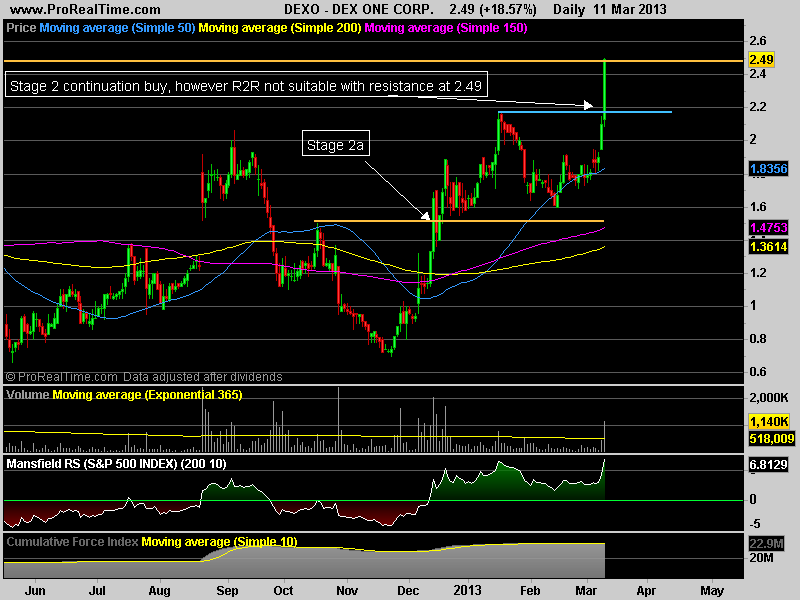Click the 1,140K volume value tag
This screenshot has height=600, width=800.
pos(769,422)
